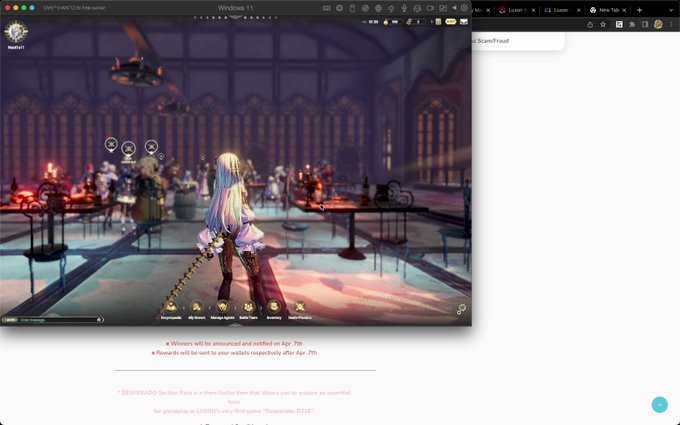Open the Battle Team icon
The image size is (680, 425).
pyautogui.click(x=248, y=307)
